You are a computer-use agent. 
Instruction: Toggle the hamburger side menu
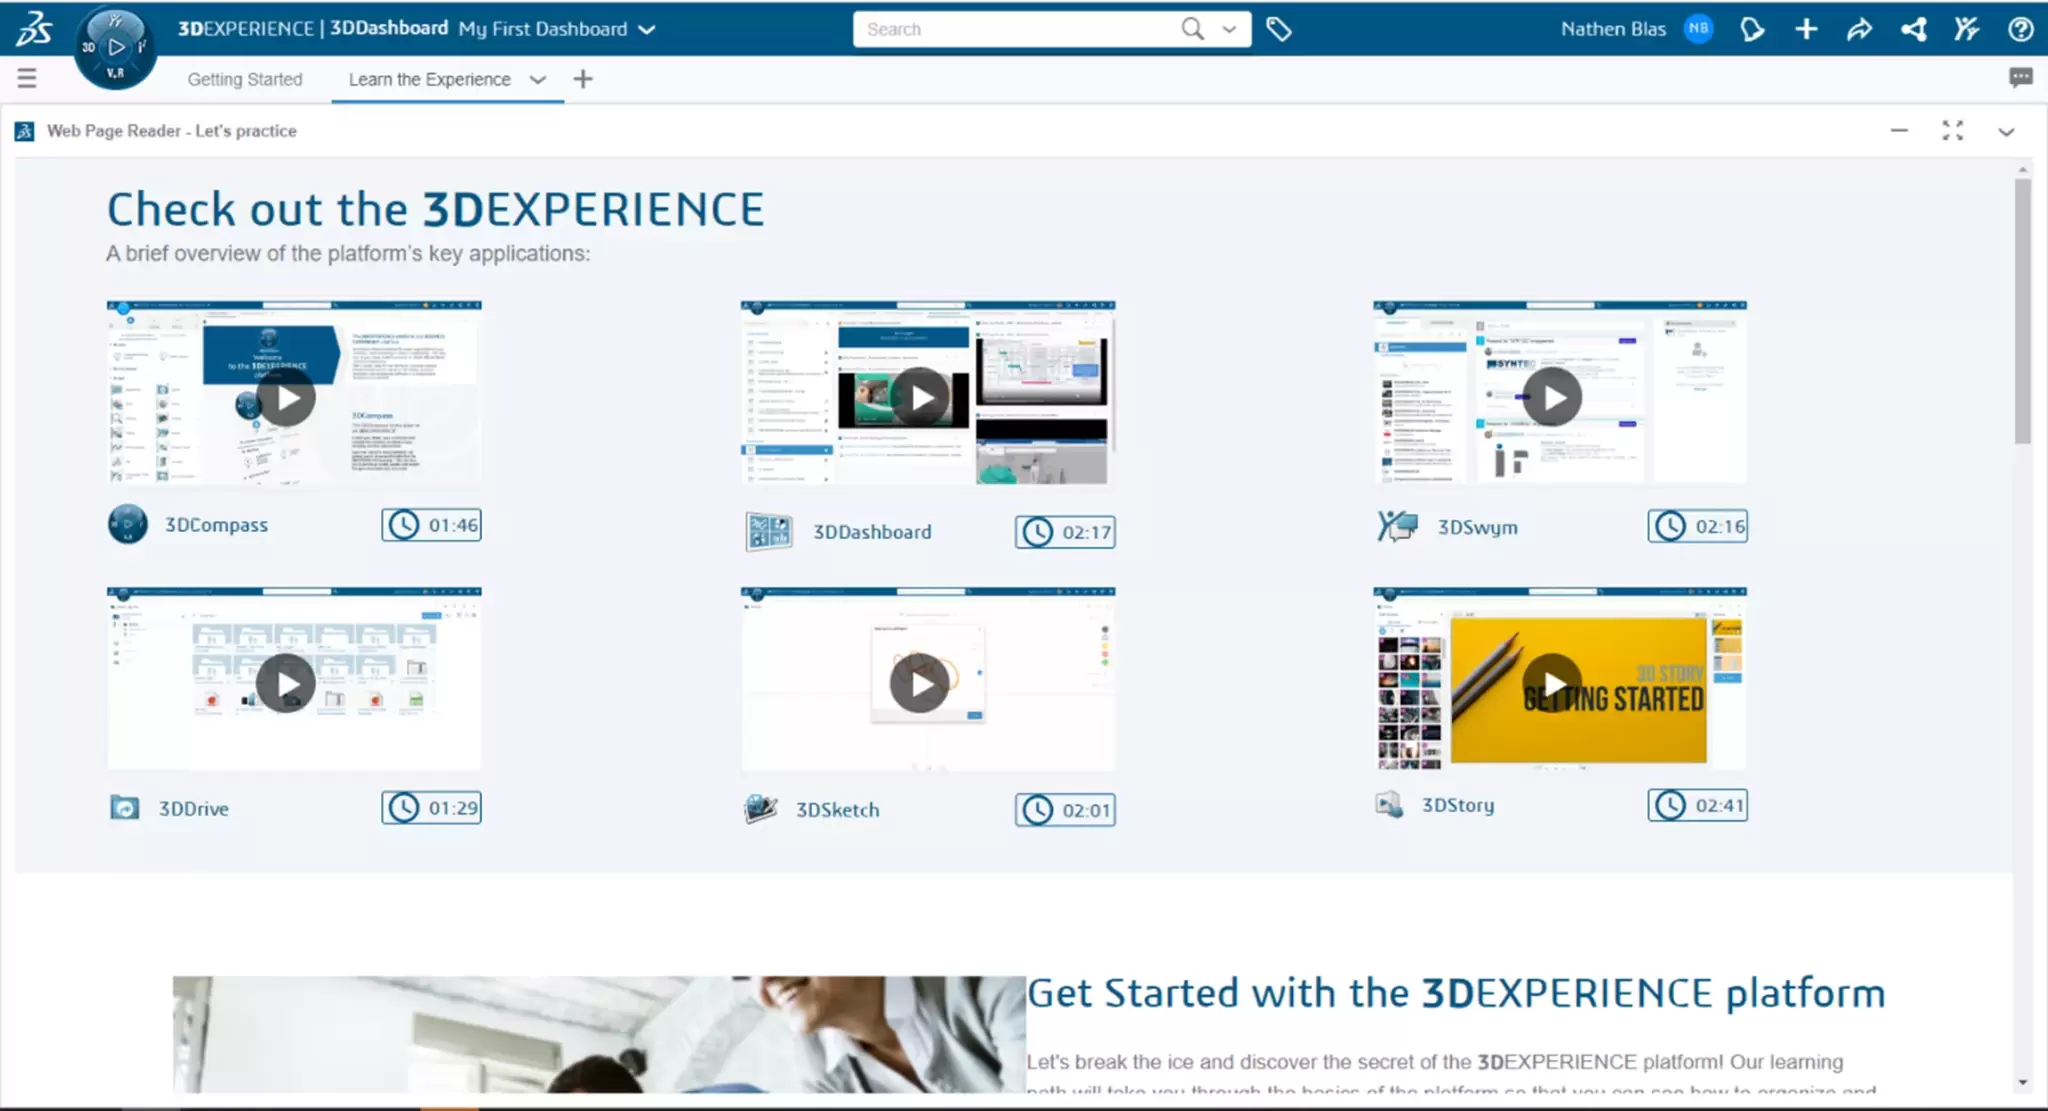pyautogui.click(x=27, y=78)
